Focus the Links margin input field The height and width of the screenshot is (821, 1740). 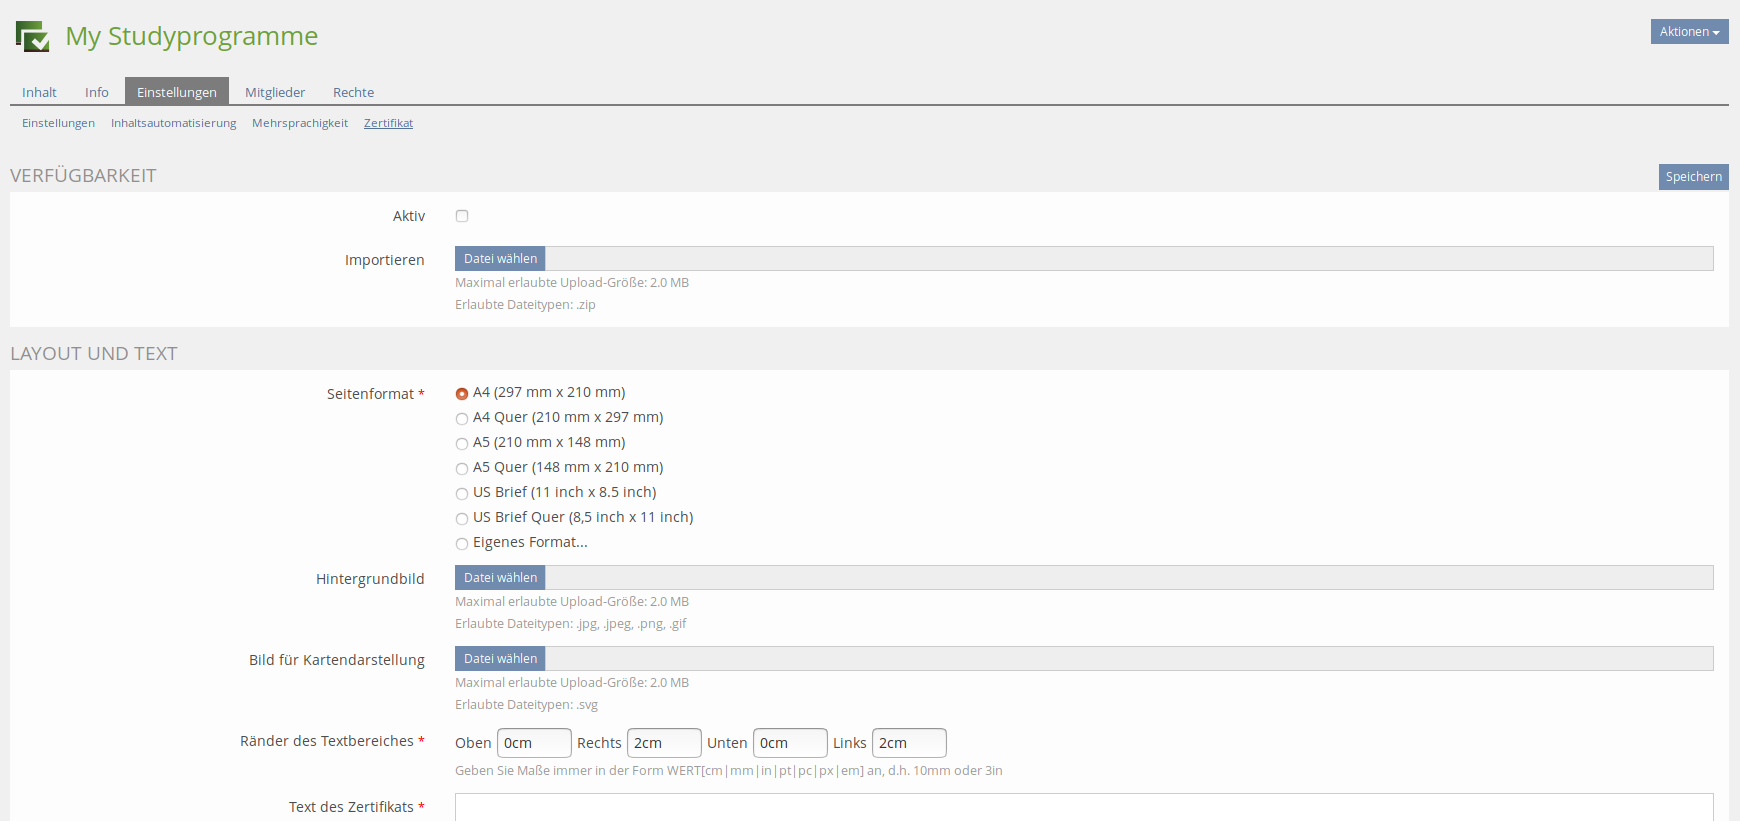tap(908, 743)
